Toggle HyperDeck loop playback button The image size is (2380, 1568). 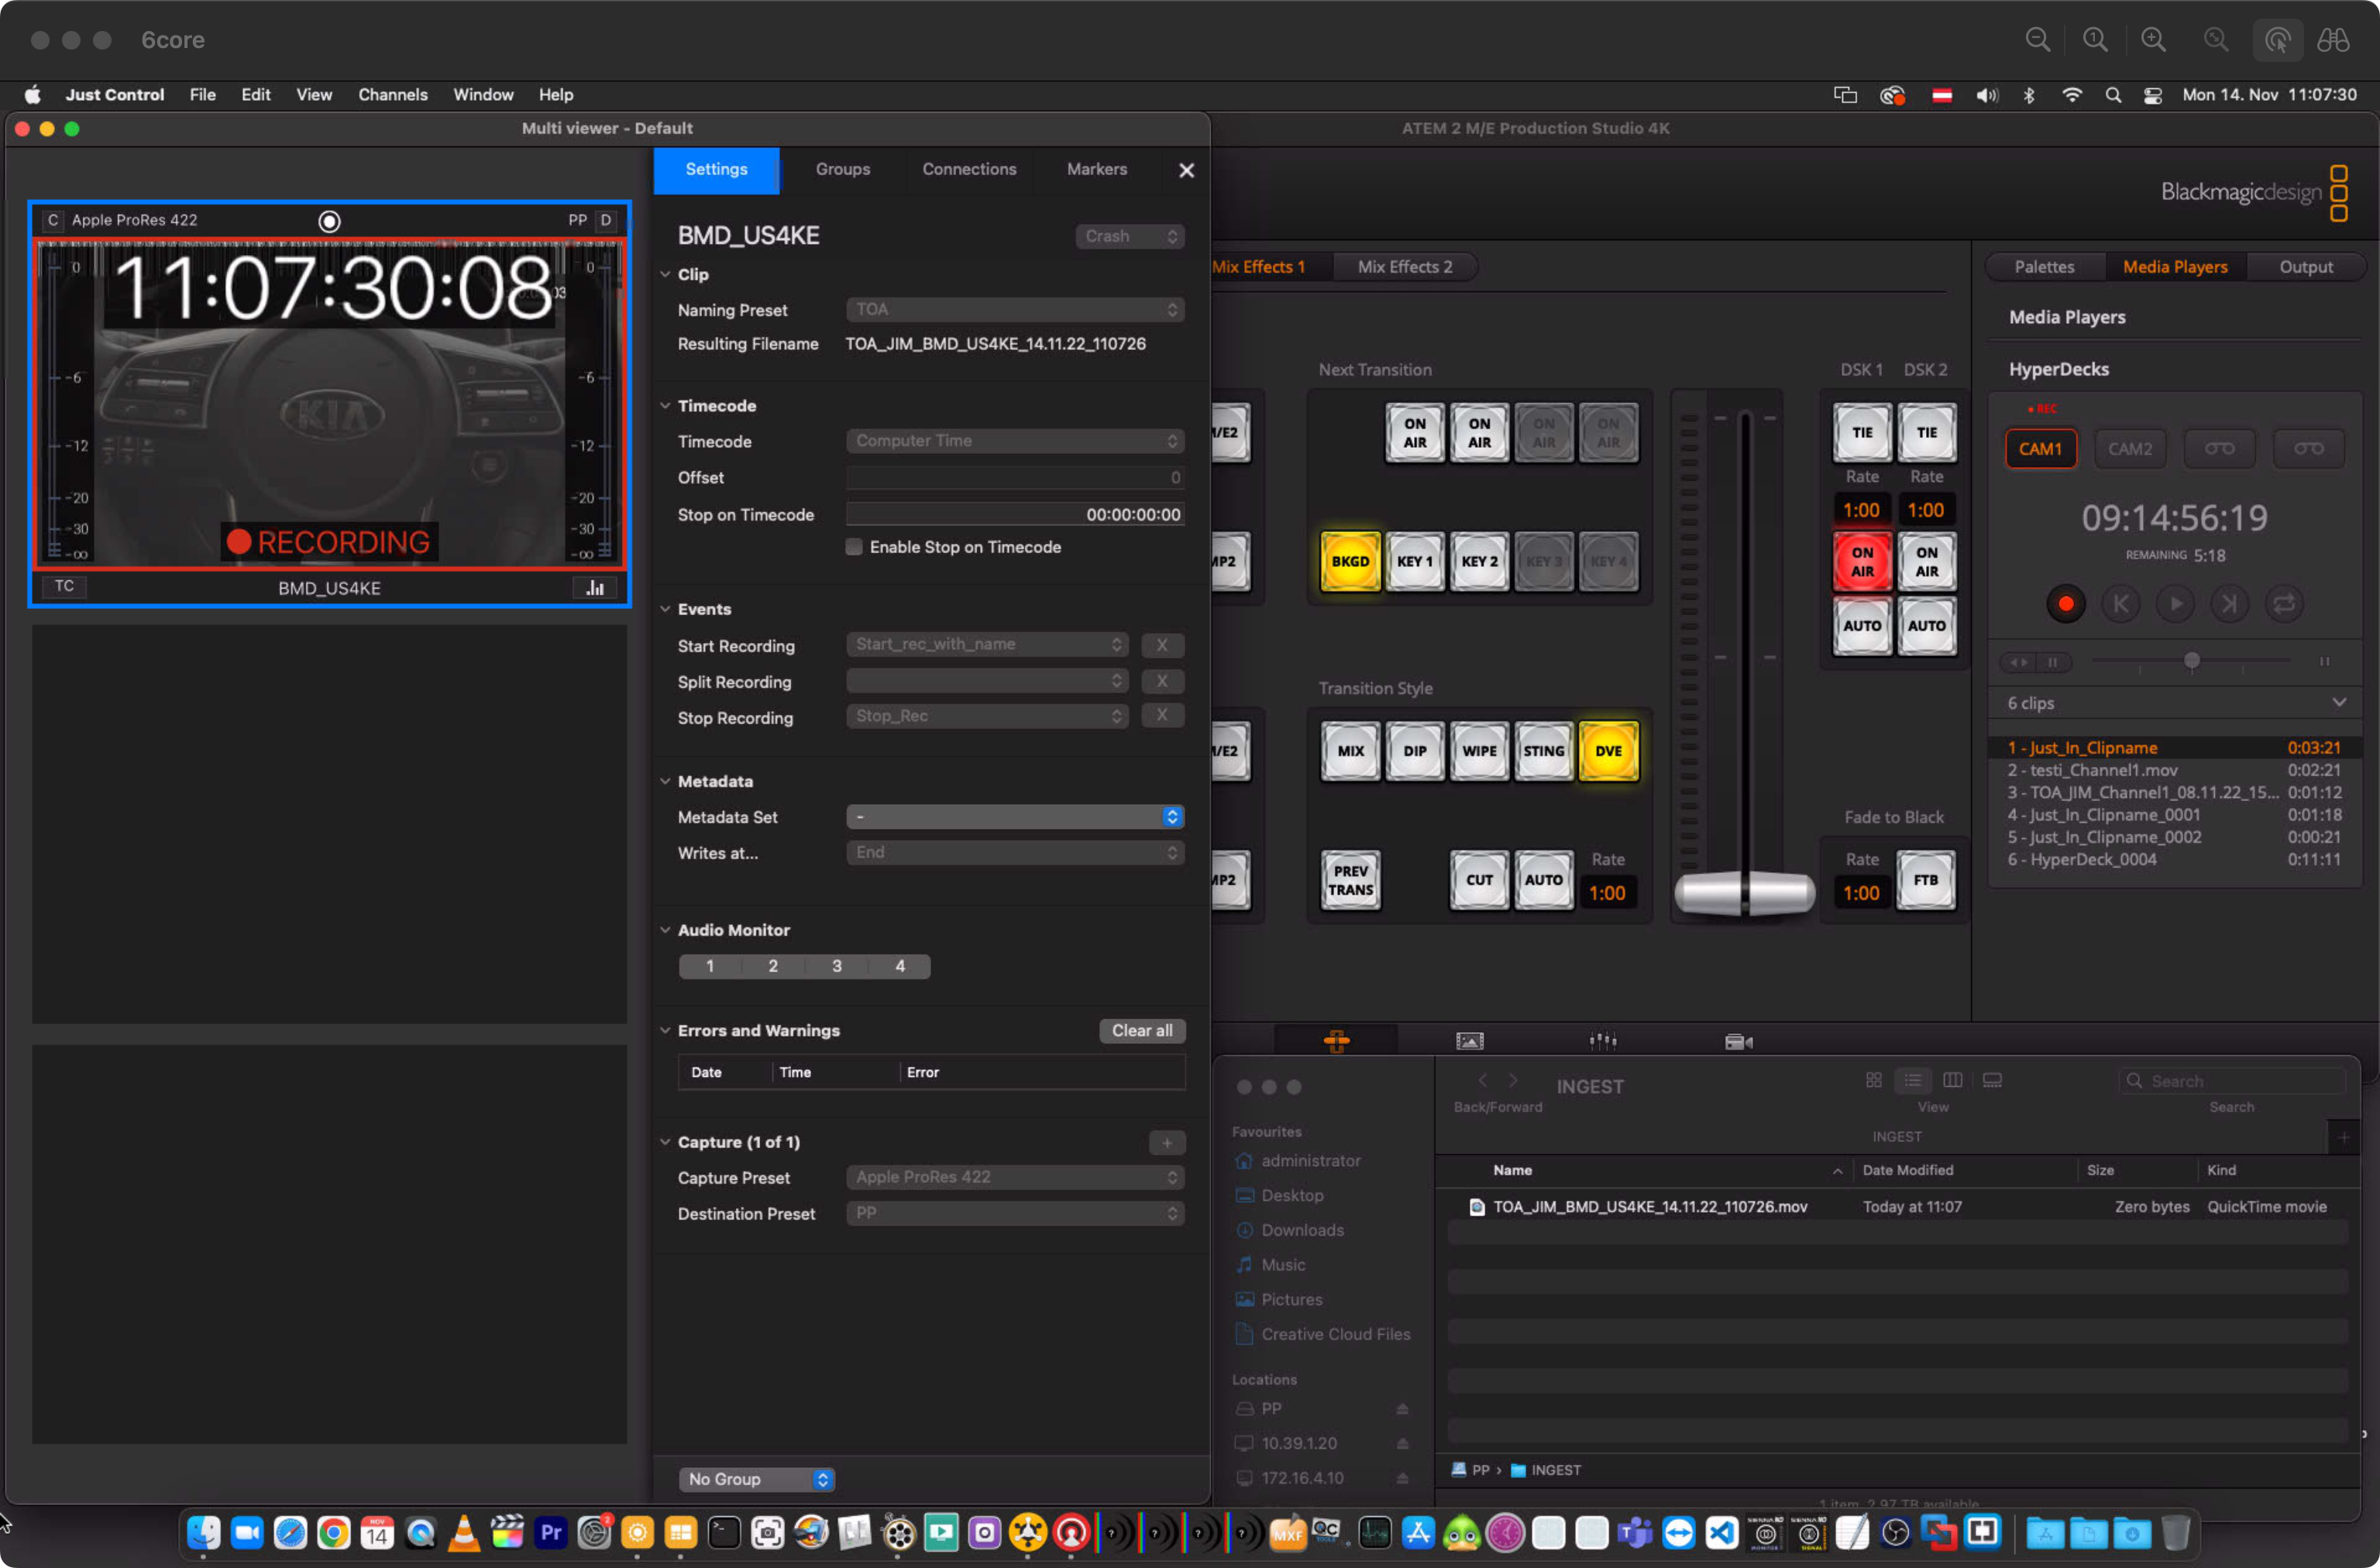click(x=2284, y=603)
